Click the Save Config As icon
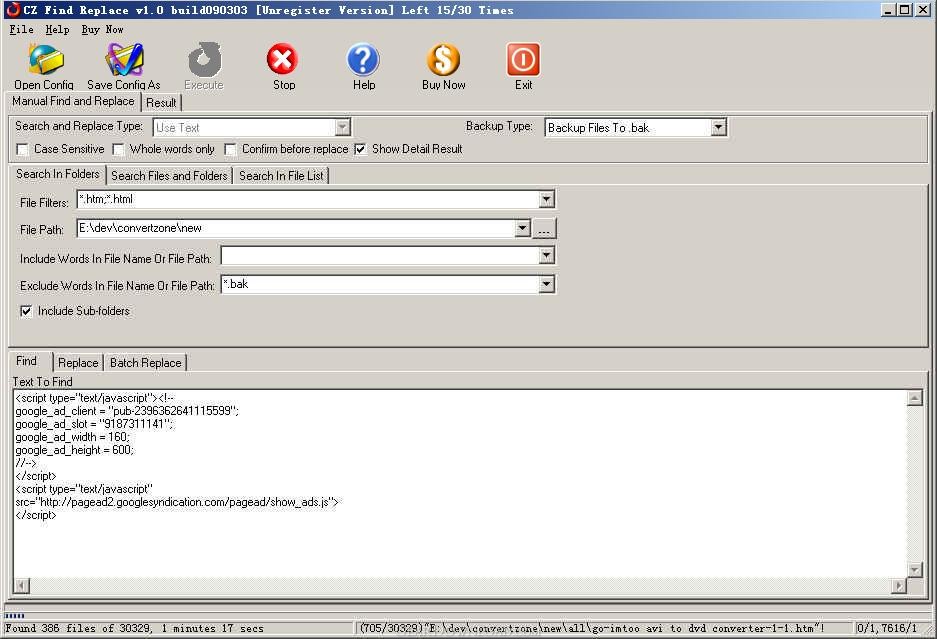 124,60
